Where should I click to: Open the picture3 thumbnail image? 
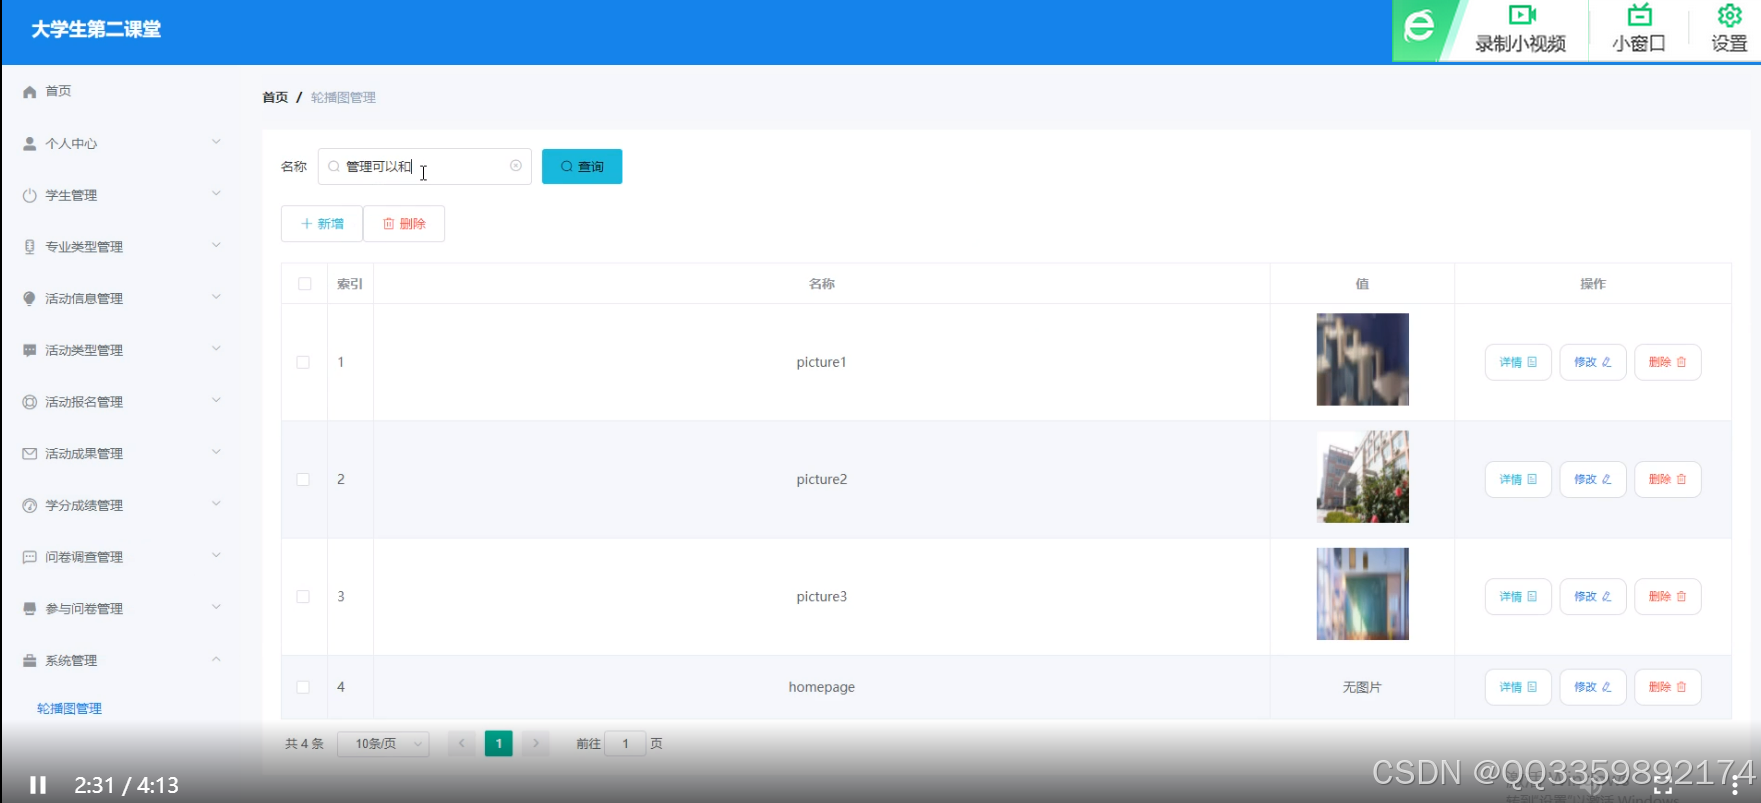(x=1362, y=594)
